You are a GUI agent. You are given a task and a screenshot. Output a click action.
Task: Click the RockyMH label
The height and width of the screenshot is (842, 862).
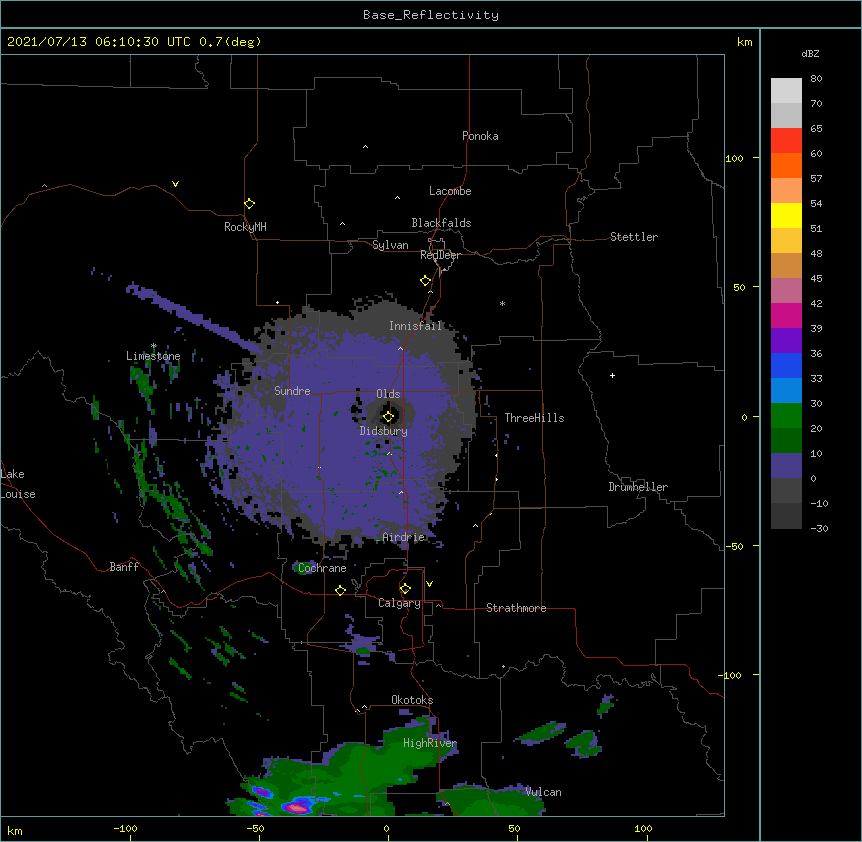[245, 227]
